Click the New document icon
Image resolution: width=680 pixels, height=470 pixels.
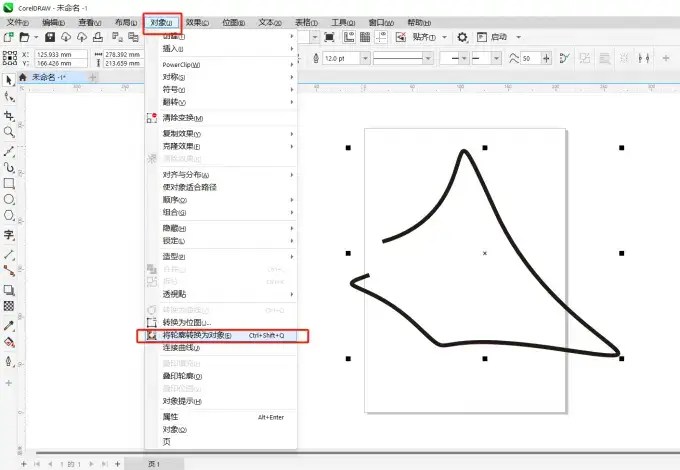(x=8, y=37)
